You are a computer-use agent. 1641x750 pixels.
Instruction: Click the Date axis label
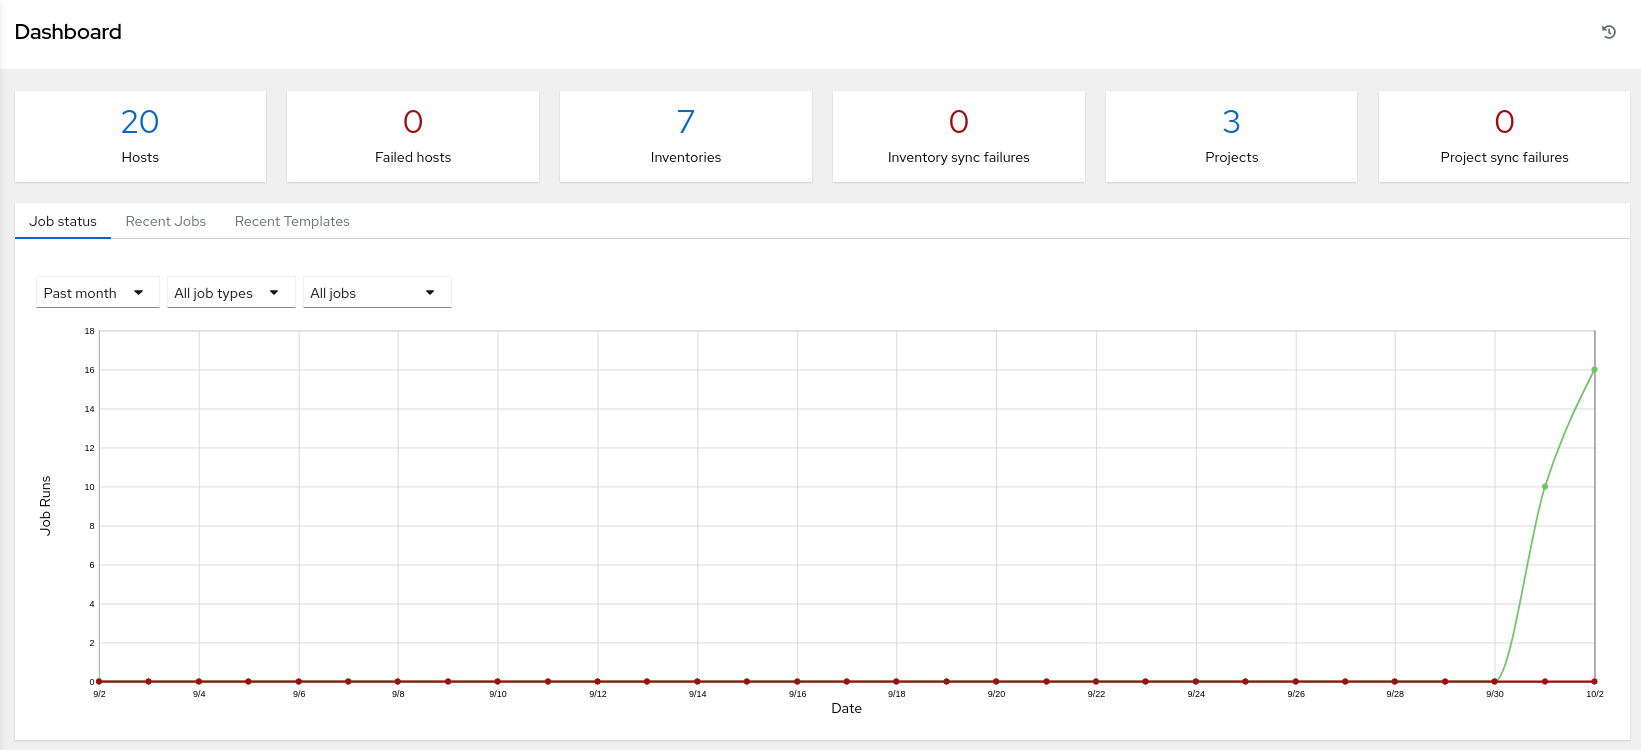click(x=846, y=708)
